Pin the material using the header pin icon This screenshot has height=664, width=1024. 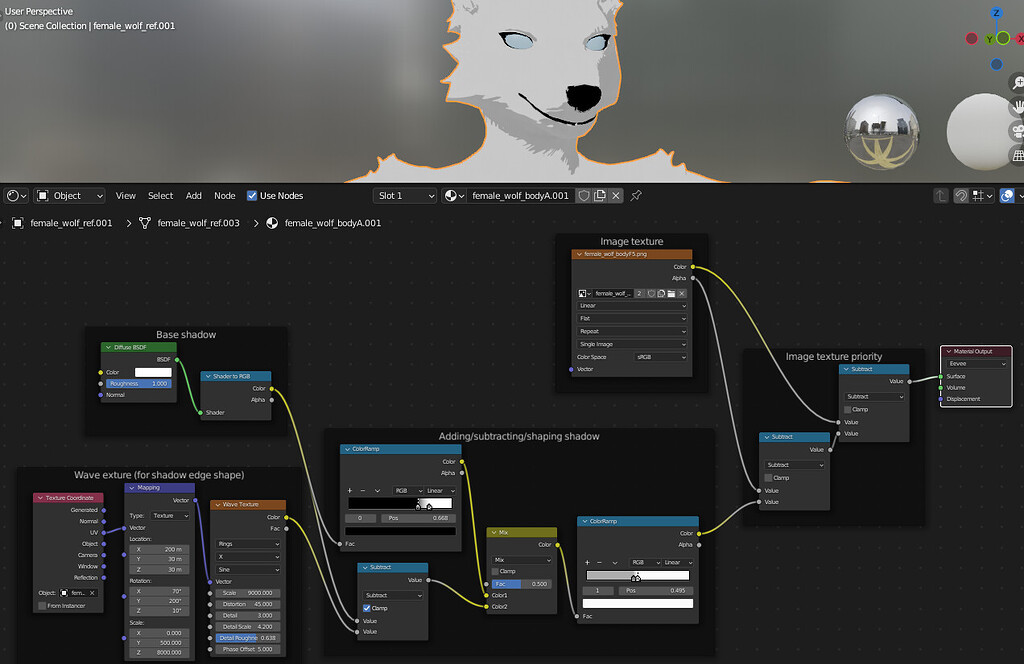click(x=636, y=195)
